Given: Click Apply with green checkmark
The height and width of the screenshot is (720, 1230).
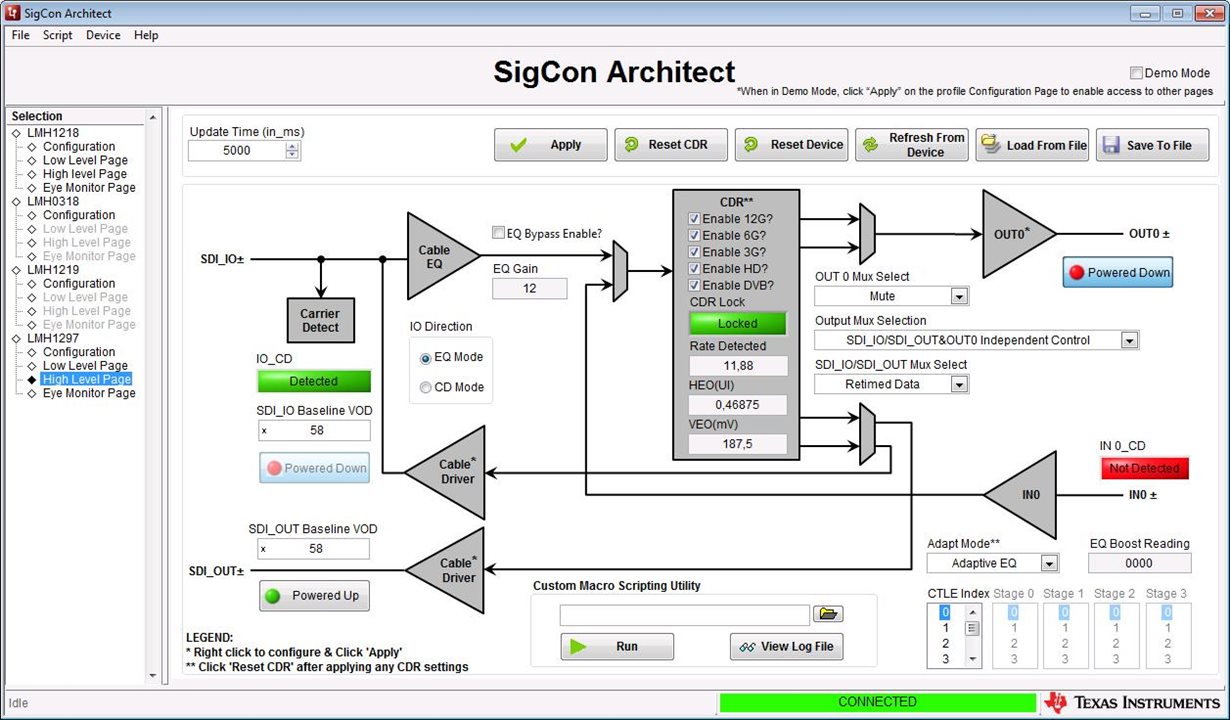Looking at the screenshot, I should 551,145.
